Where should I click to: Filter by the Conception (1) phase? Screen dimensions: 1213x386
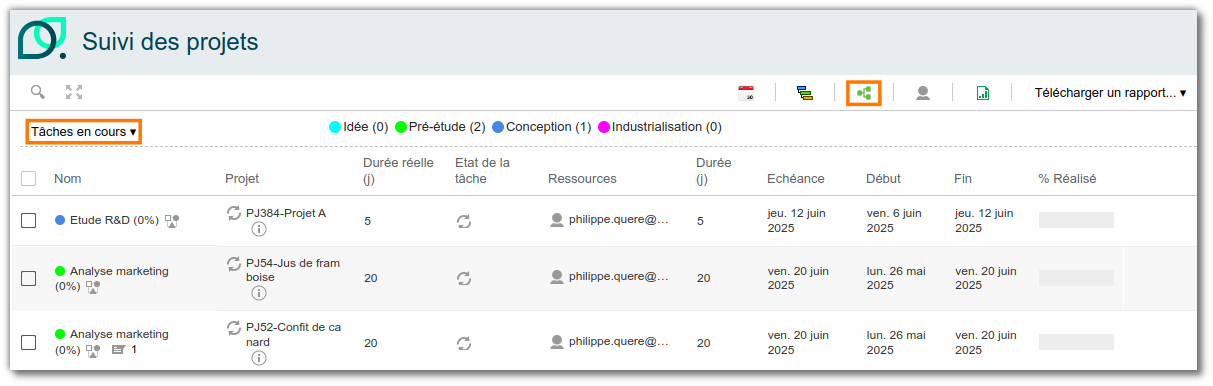tap(541, 127)
